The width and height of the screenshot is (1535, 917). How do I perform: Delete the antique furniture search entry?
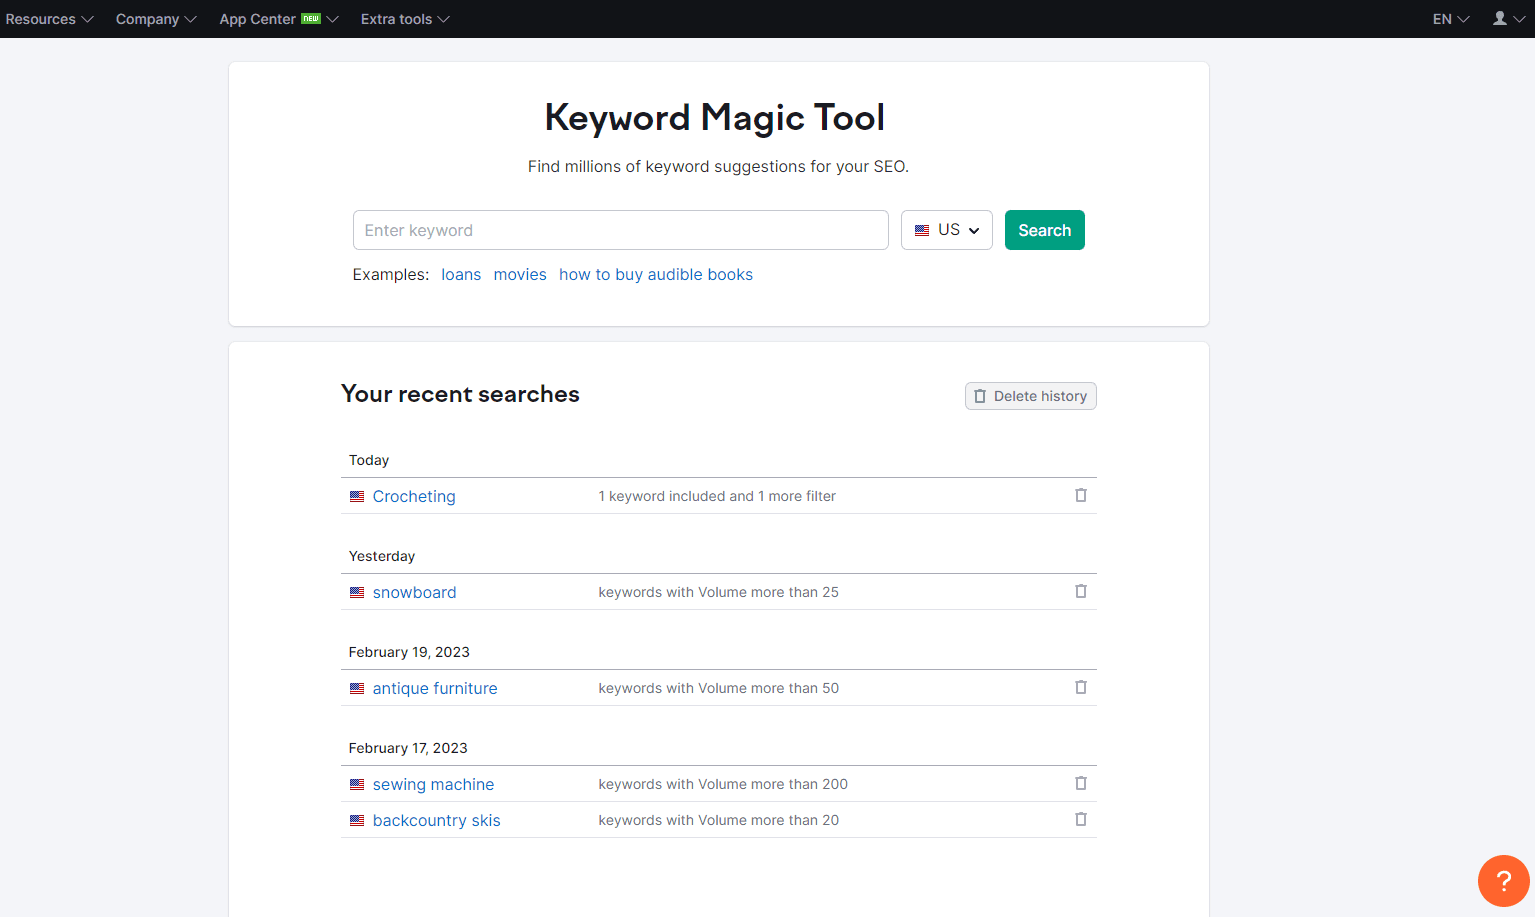(x=1081, y=687)
